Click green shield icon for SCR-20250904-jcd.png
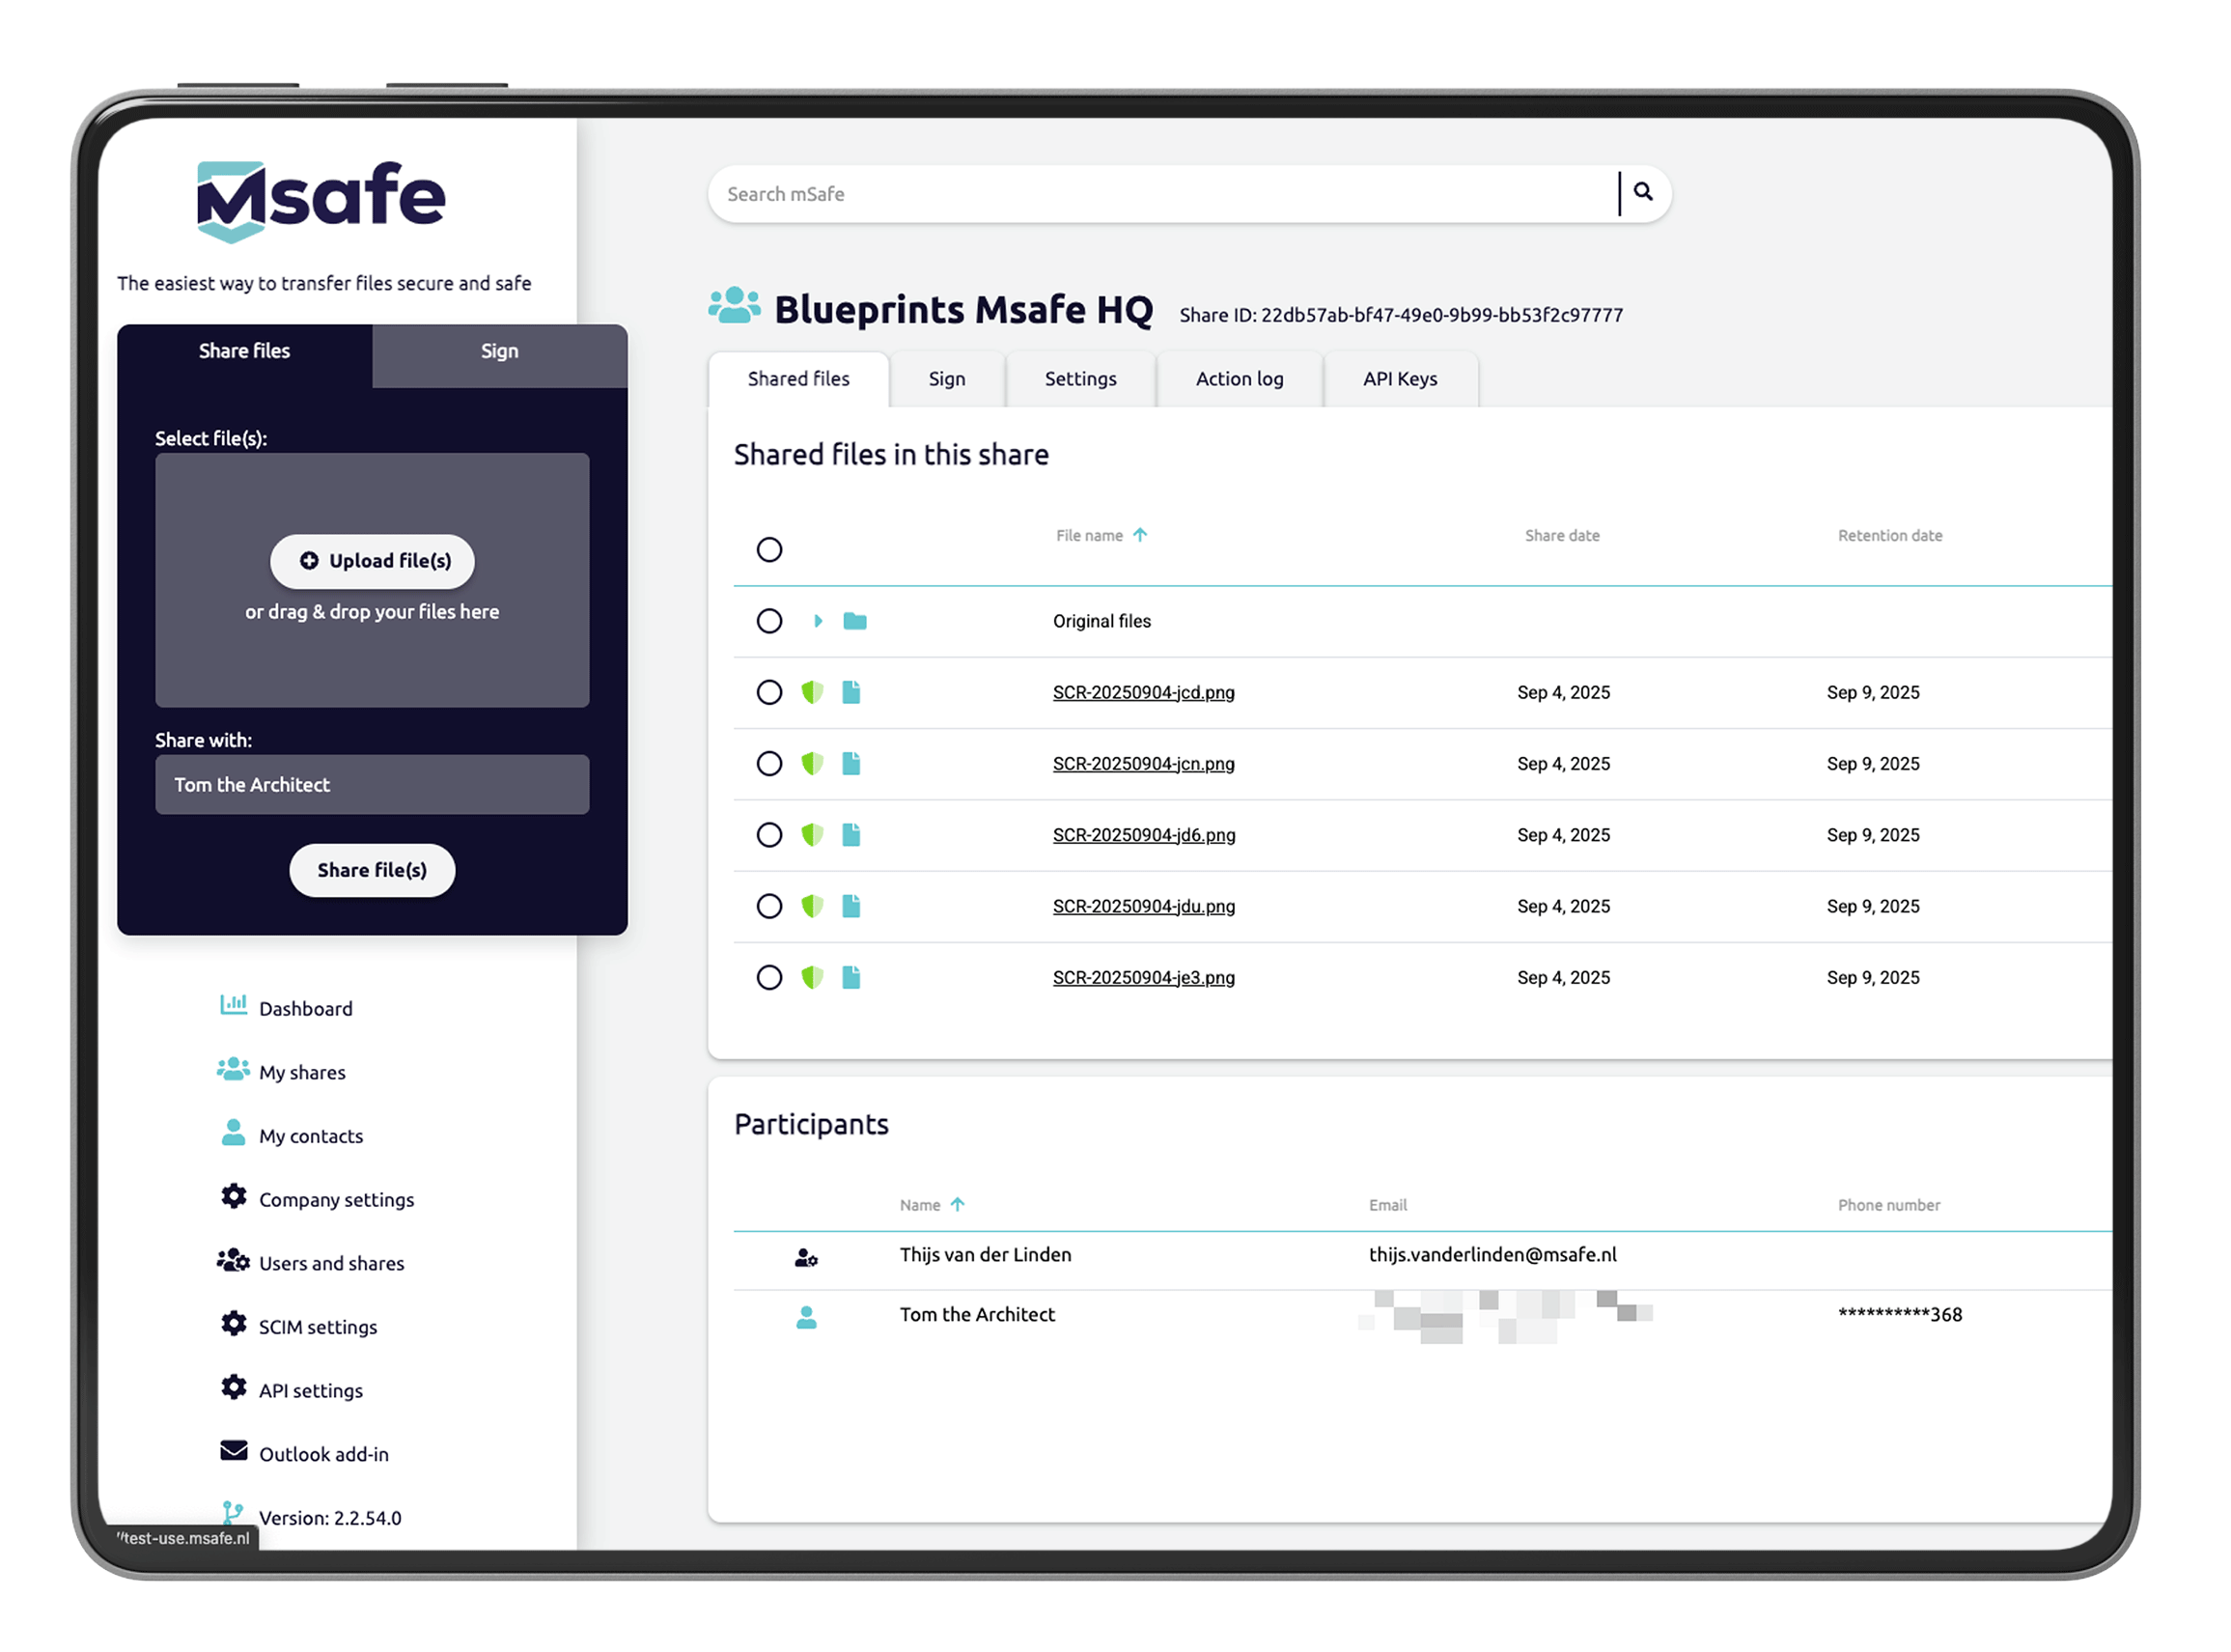This screenshot has width=2231, height=1652. point(812,692)
